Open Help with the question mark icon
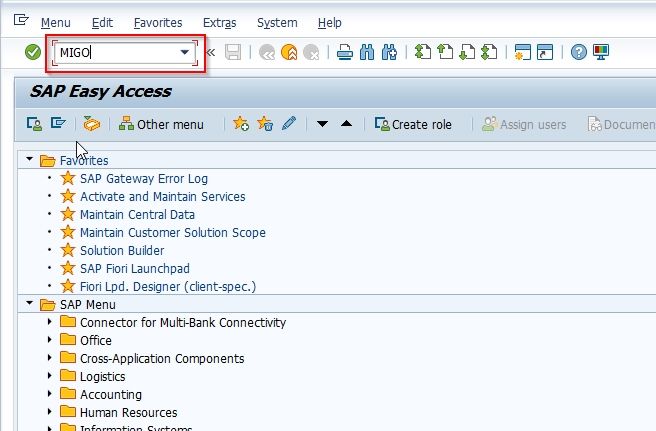Screen dimensions: 656x431 [x=579, y=52]
